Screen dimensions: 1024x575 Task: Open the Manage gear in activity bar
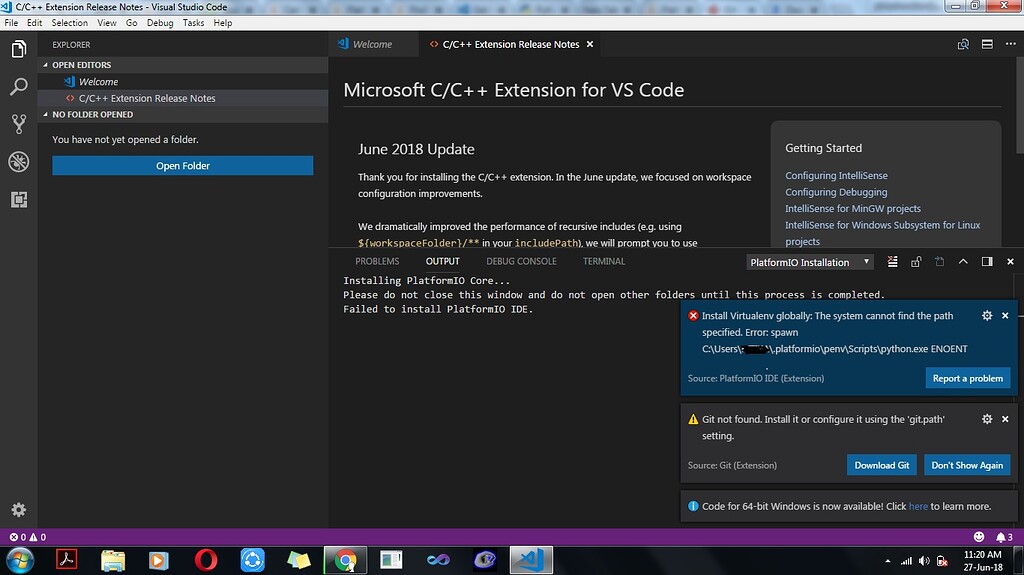pos(18,510)
